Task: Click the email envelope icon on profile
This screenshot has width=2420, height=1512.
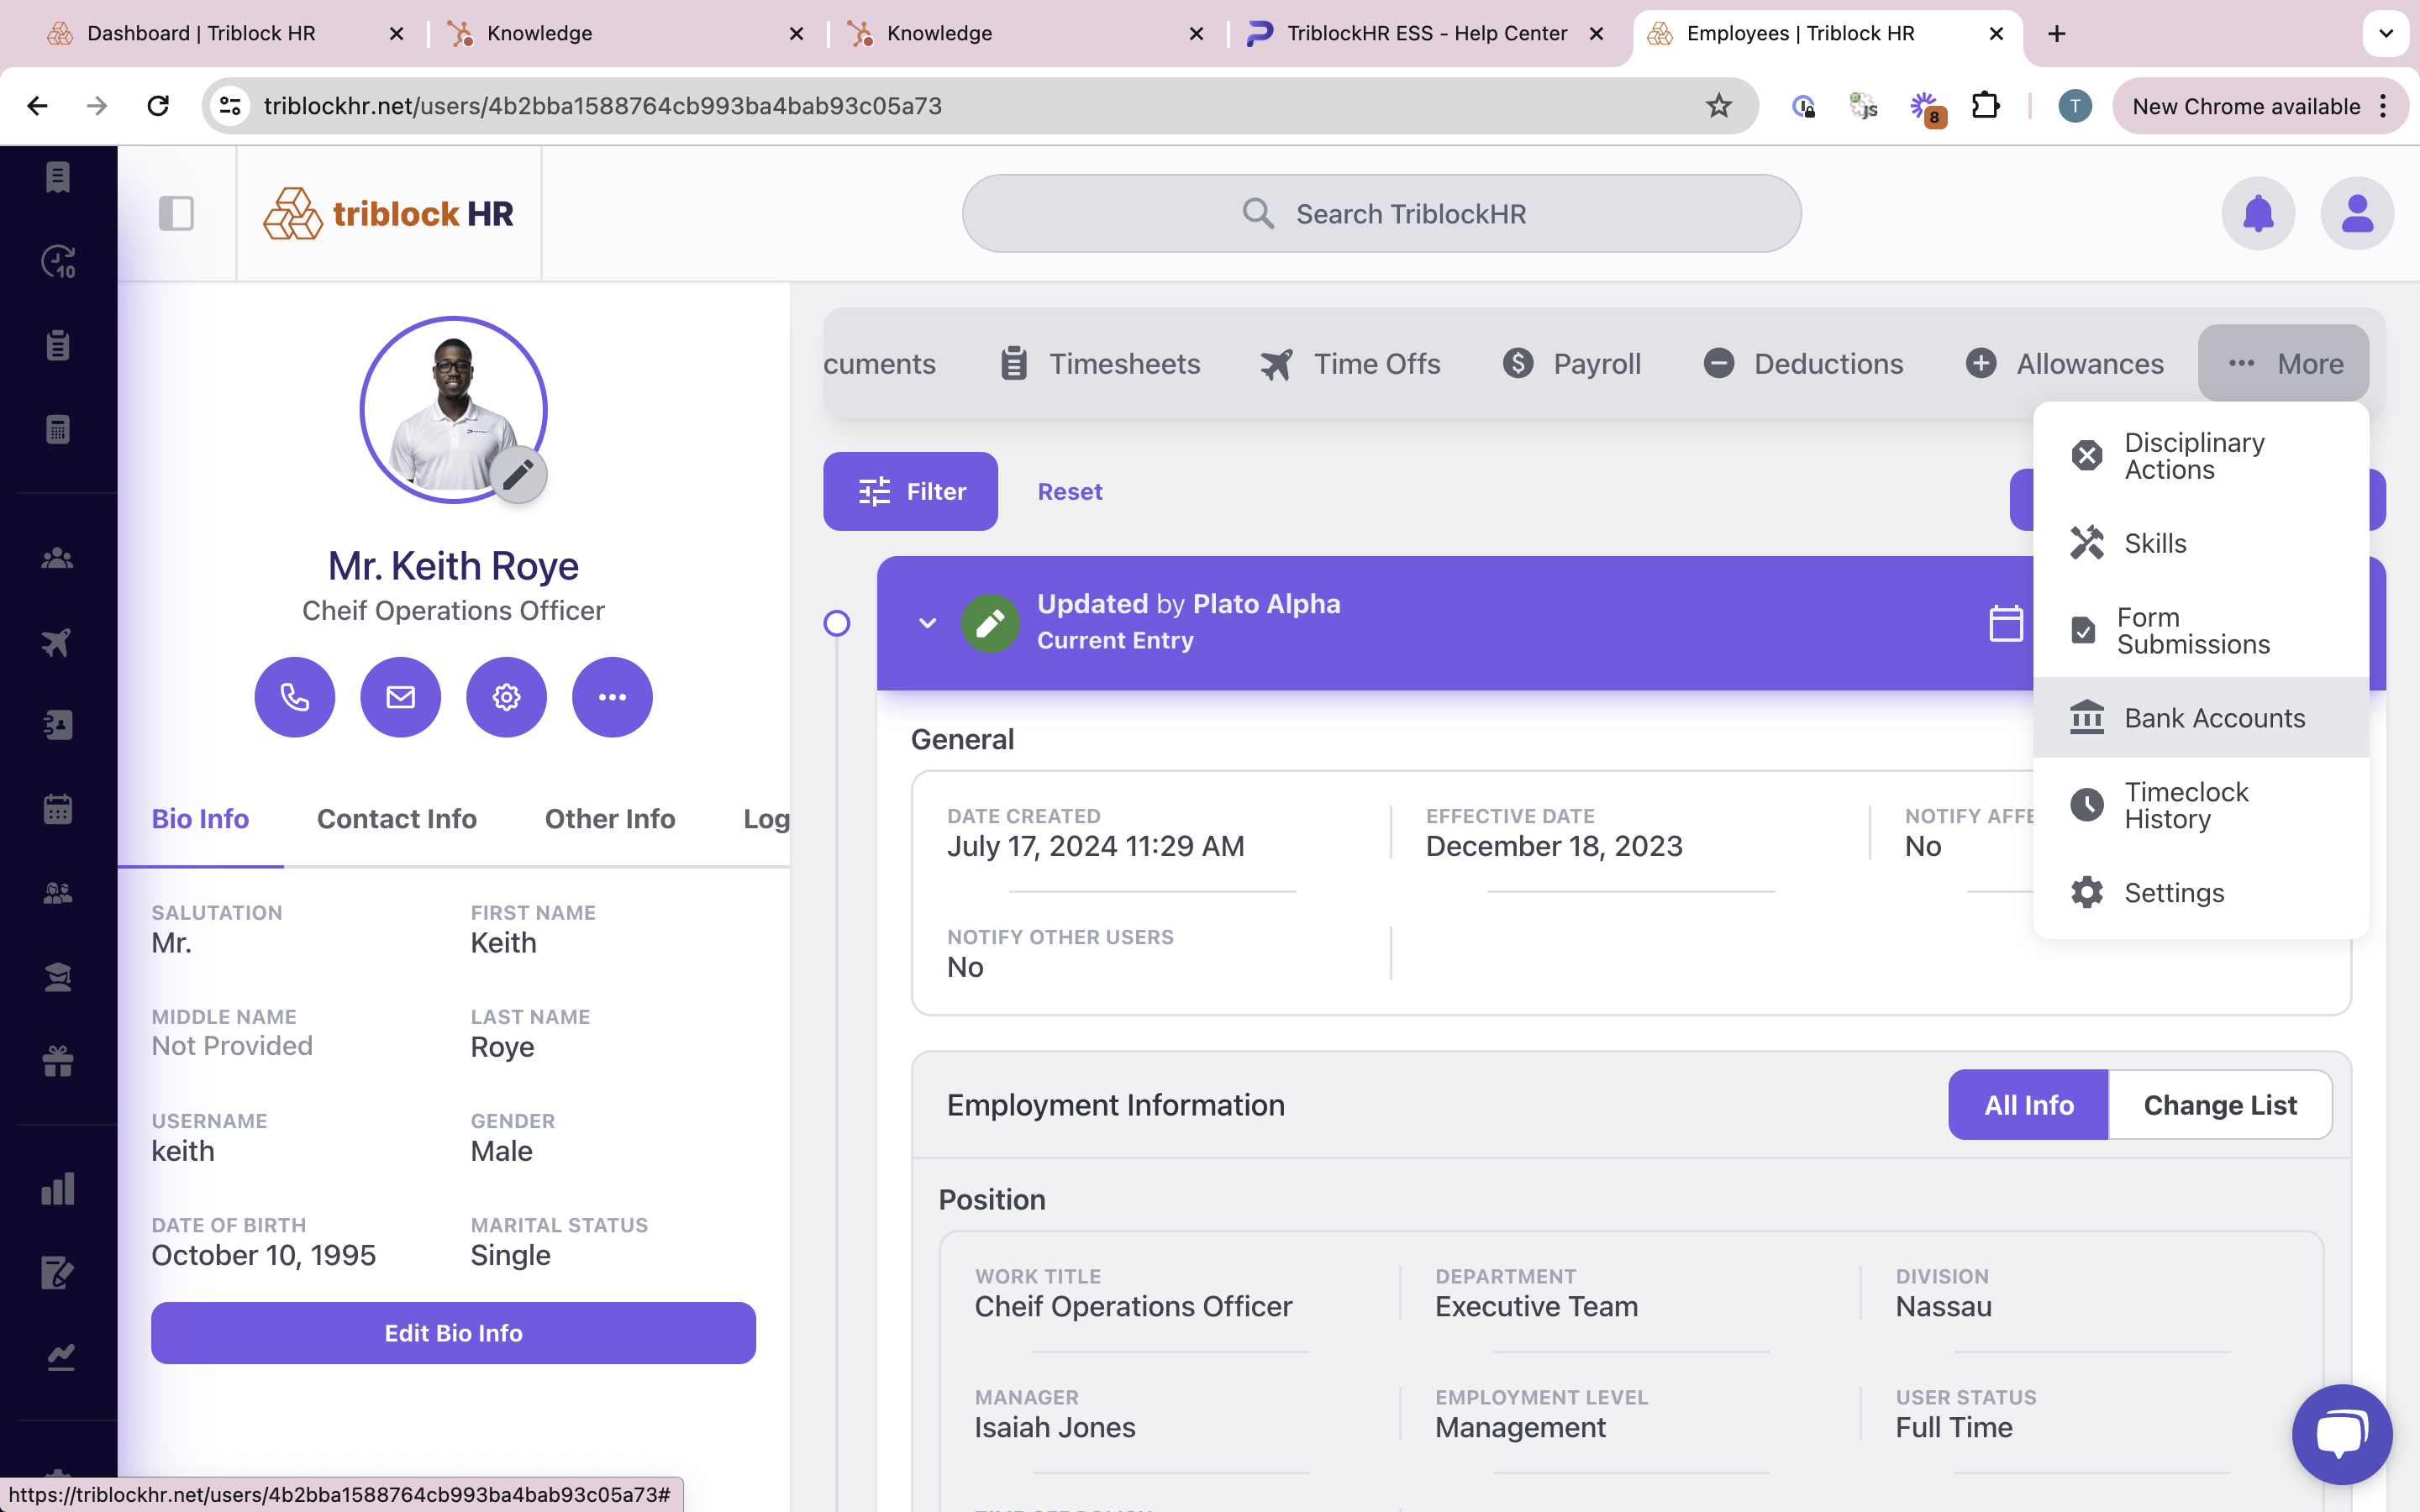Action: click(x=400, y=697)
